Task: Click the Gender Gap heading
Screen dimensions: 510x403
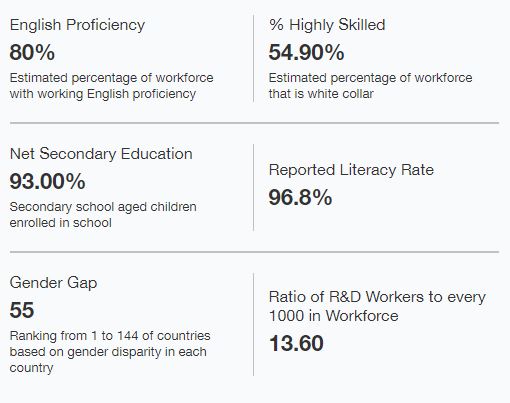Action: (x=53, y=283)
